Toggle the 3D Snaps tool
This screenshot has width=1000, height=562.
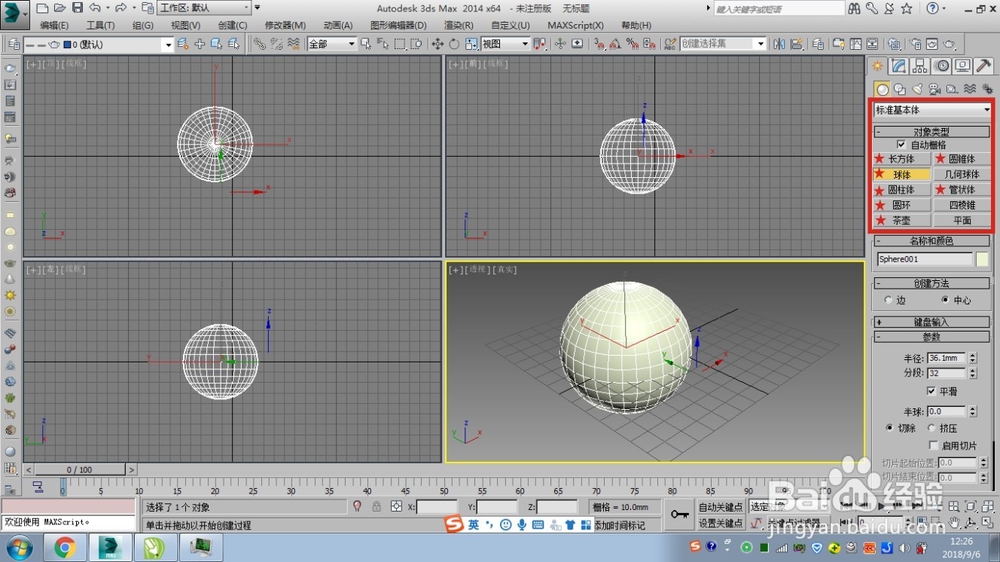598,44
